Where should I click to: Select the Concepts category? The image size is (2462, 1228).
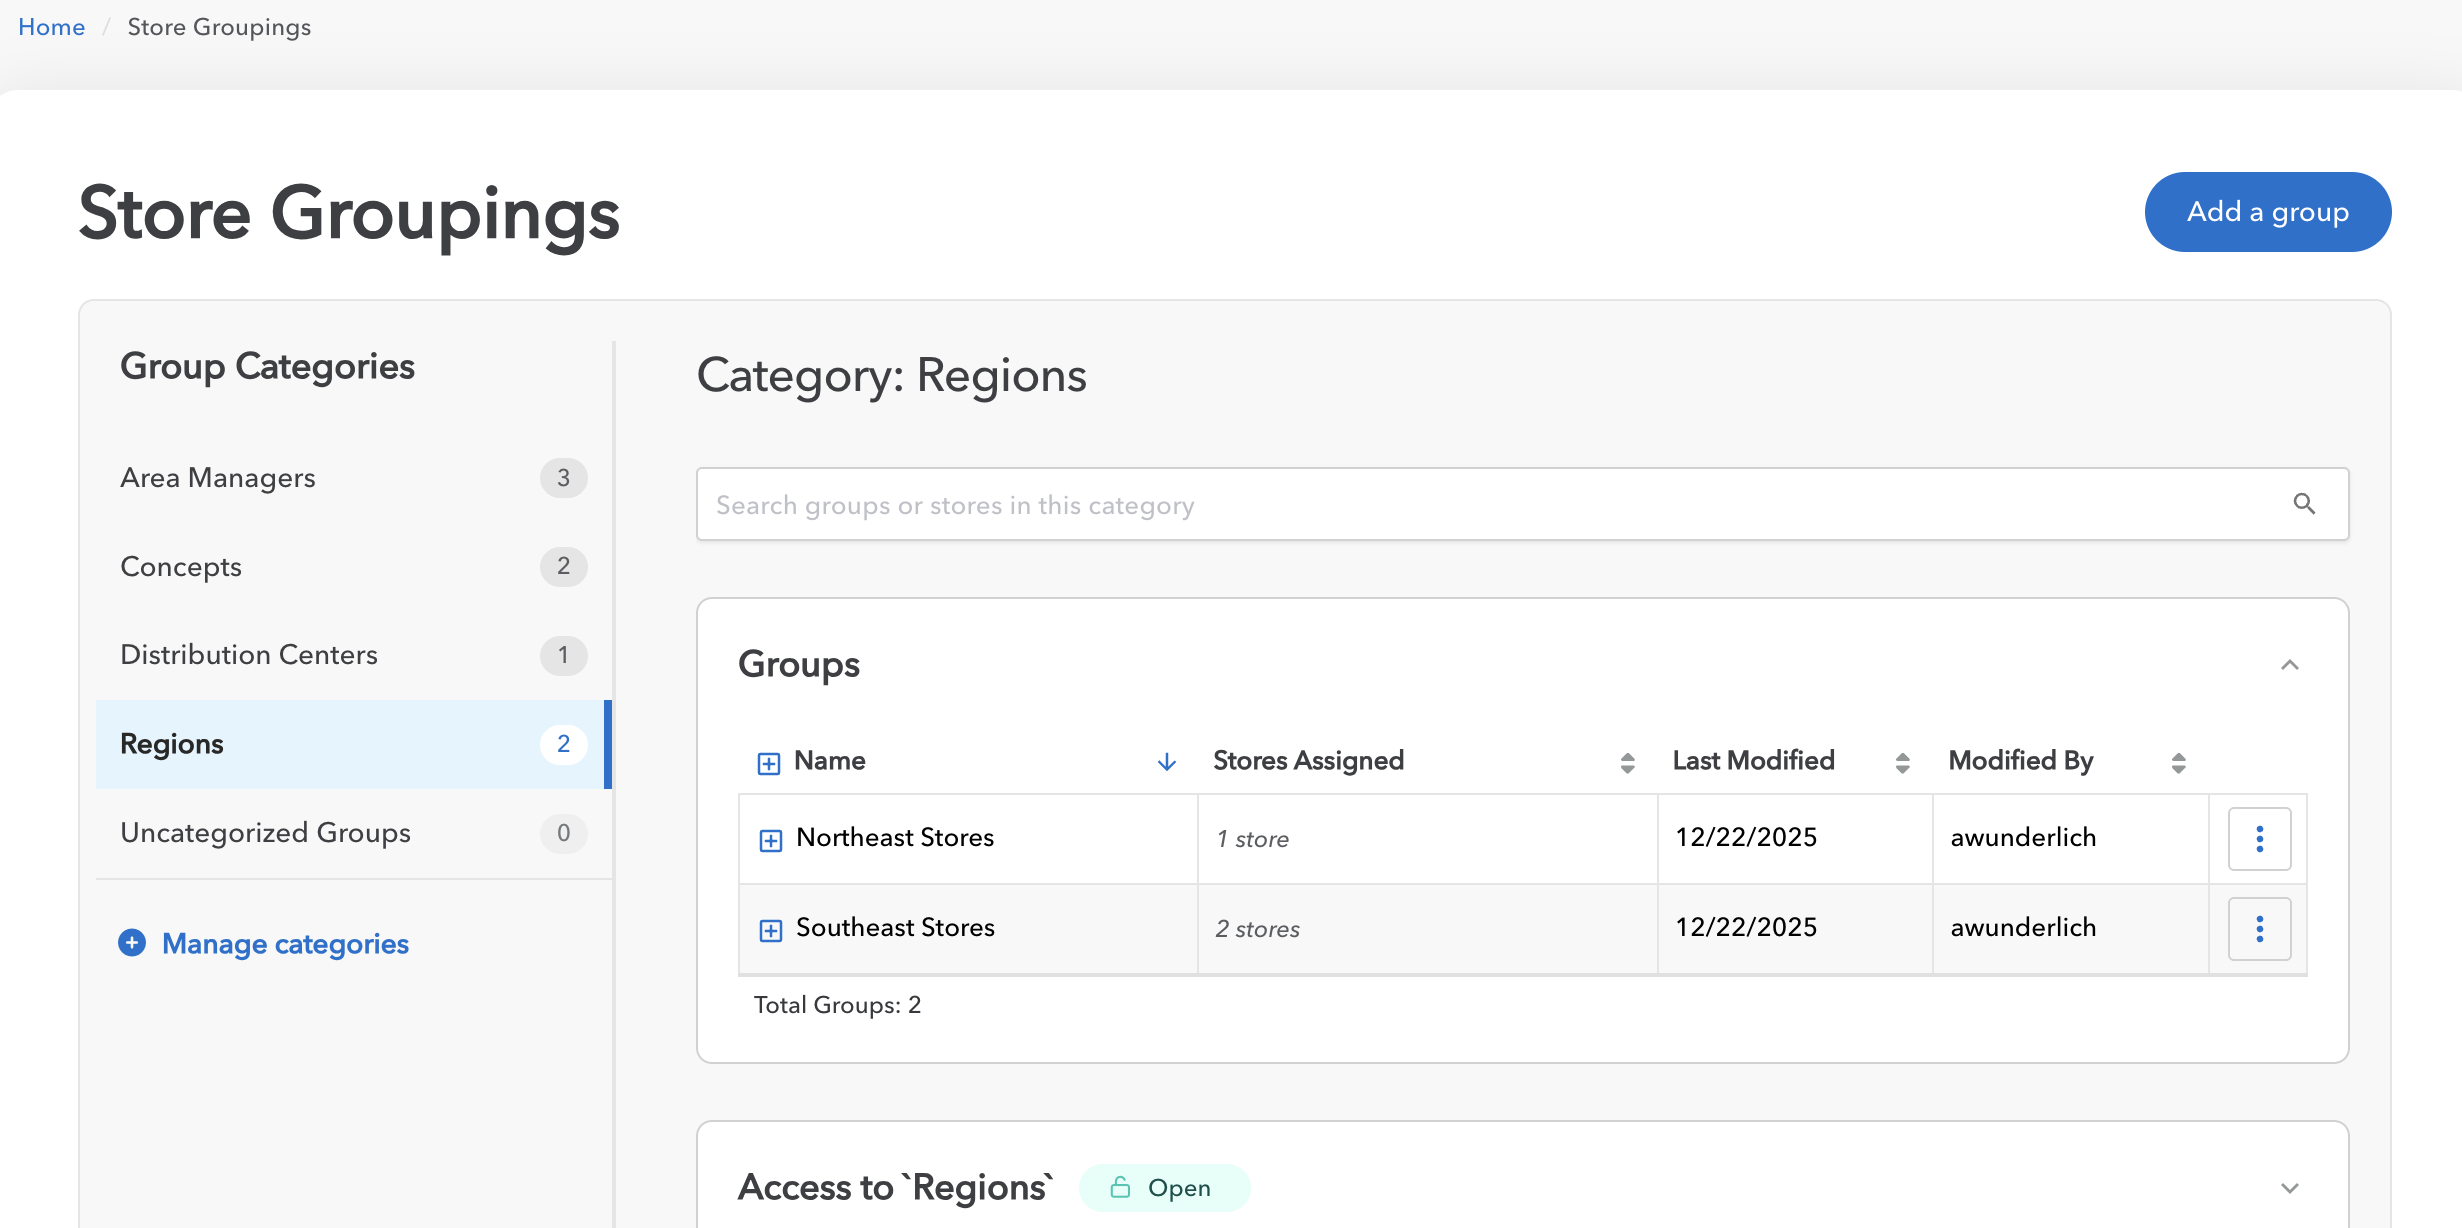[x=181, y=567]
